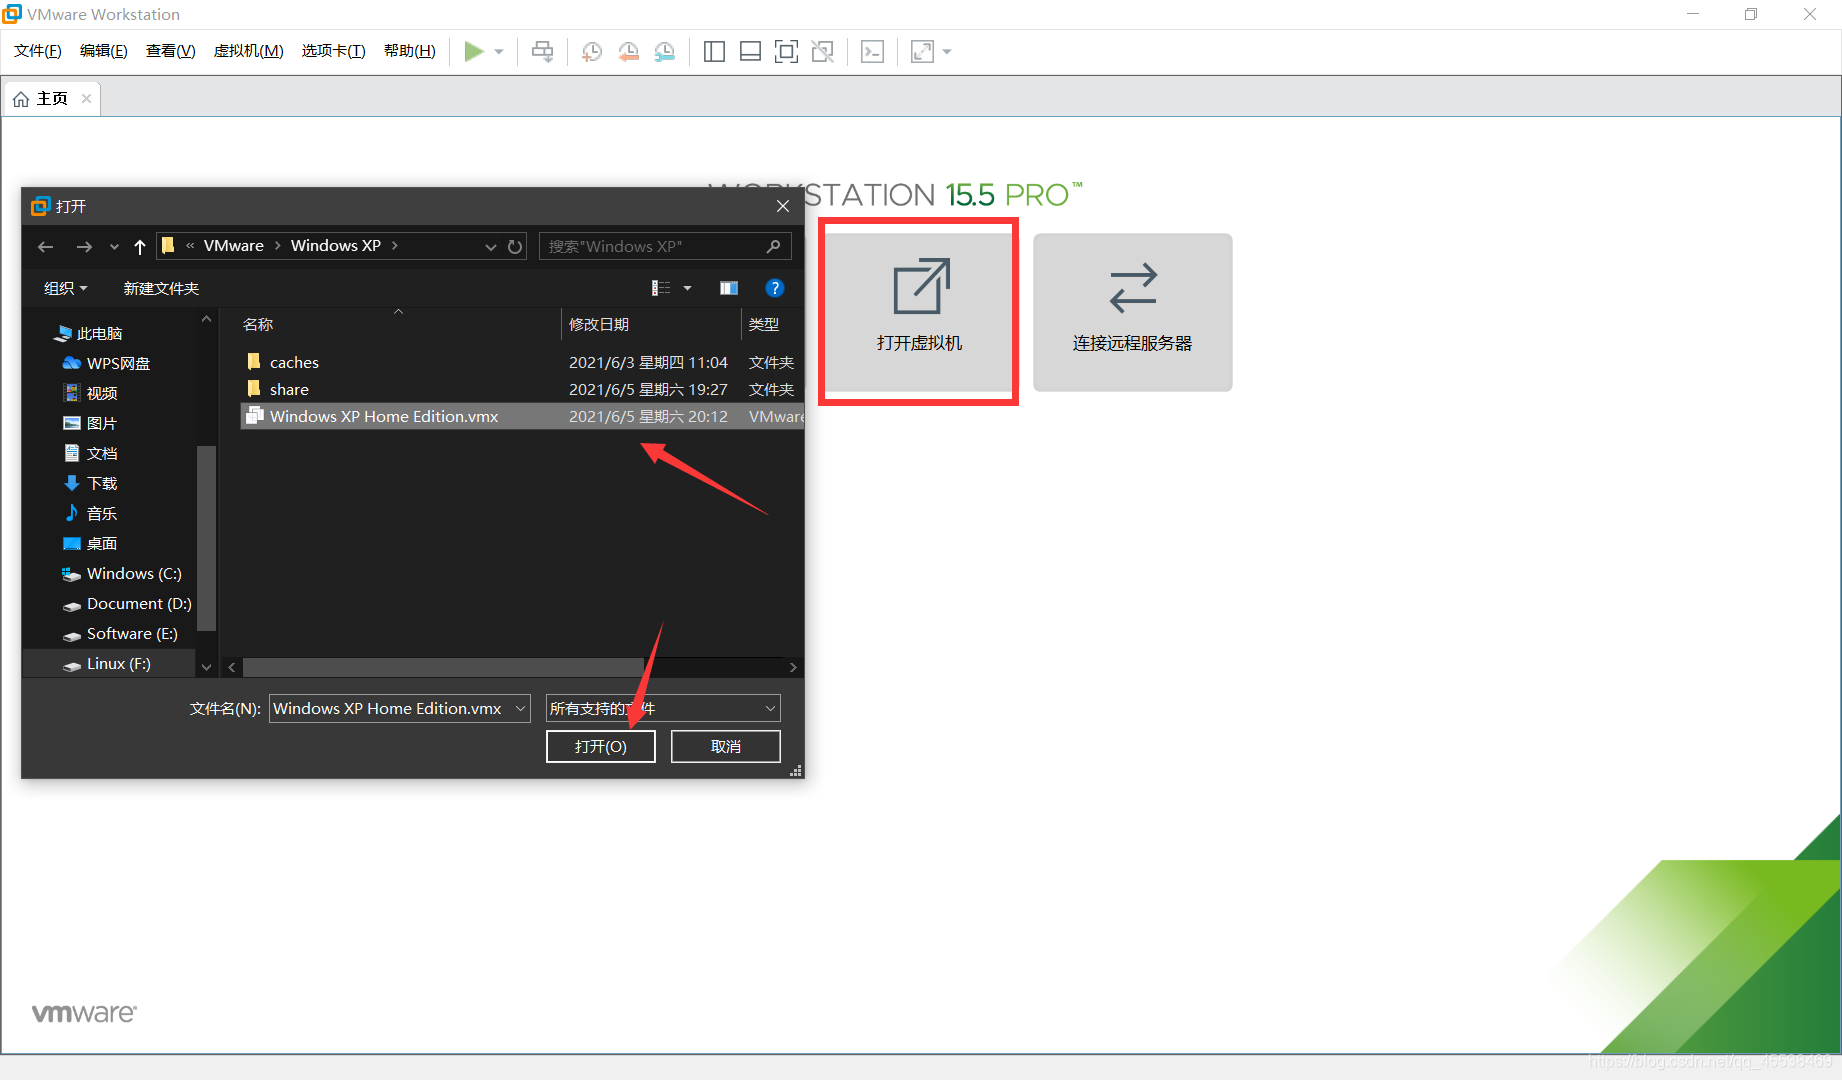Image resolution: width=1842 pixels, height=1080 pixels.
Task: Click the 打开(O) button
Action: (x=601, y=746)
